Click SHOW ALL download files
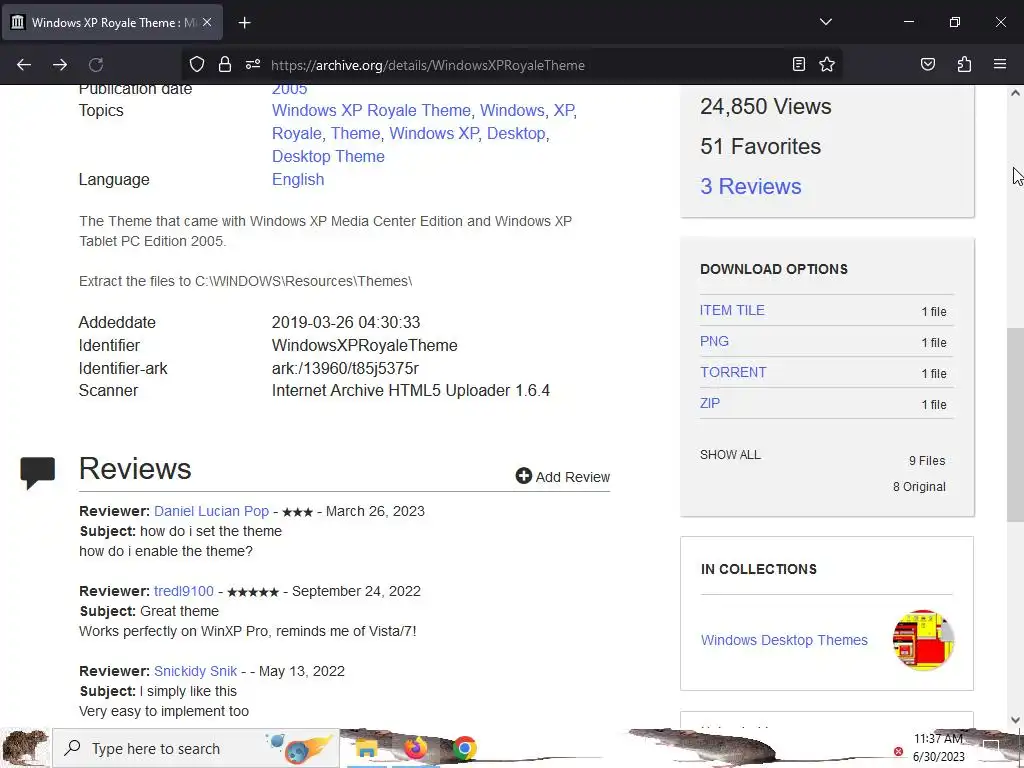This screenshot has width=1024, height=768. [730, 455]
